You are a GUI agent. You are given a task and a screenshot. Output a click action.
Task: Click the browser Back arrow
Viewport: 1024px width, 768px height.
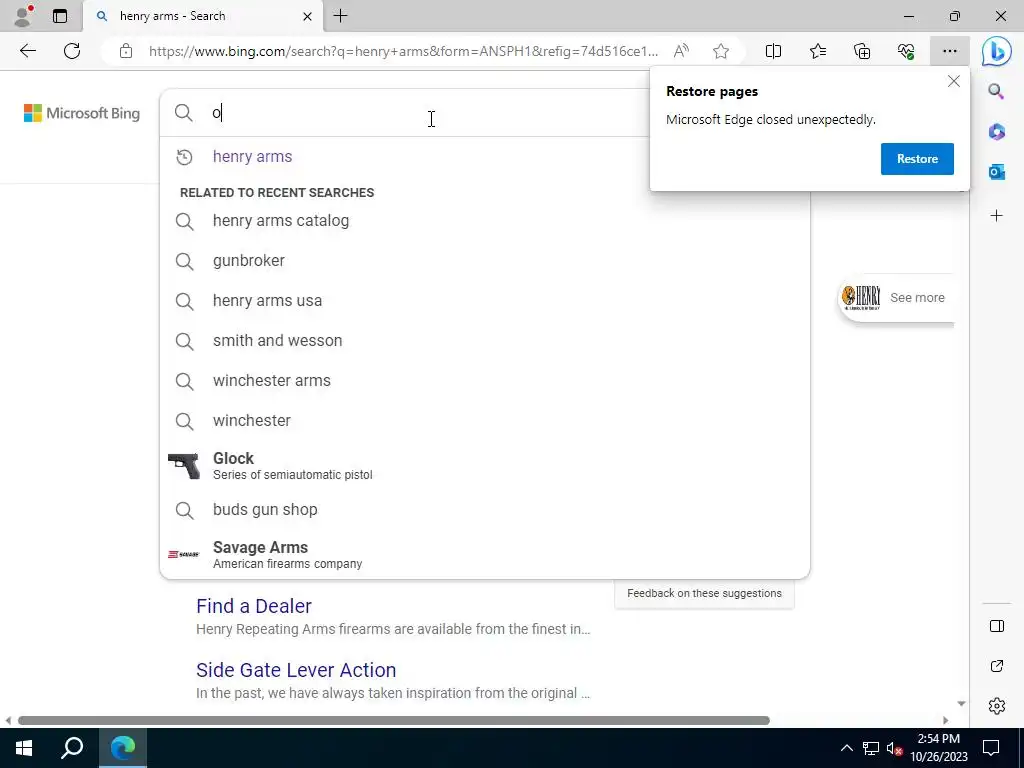[27, 51]
